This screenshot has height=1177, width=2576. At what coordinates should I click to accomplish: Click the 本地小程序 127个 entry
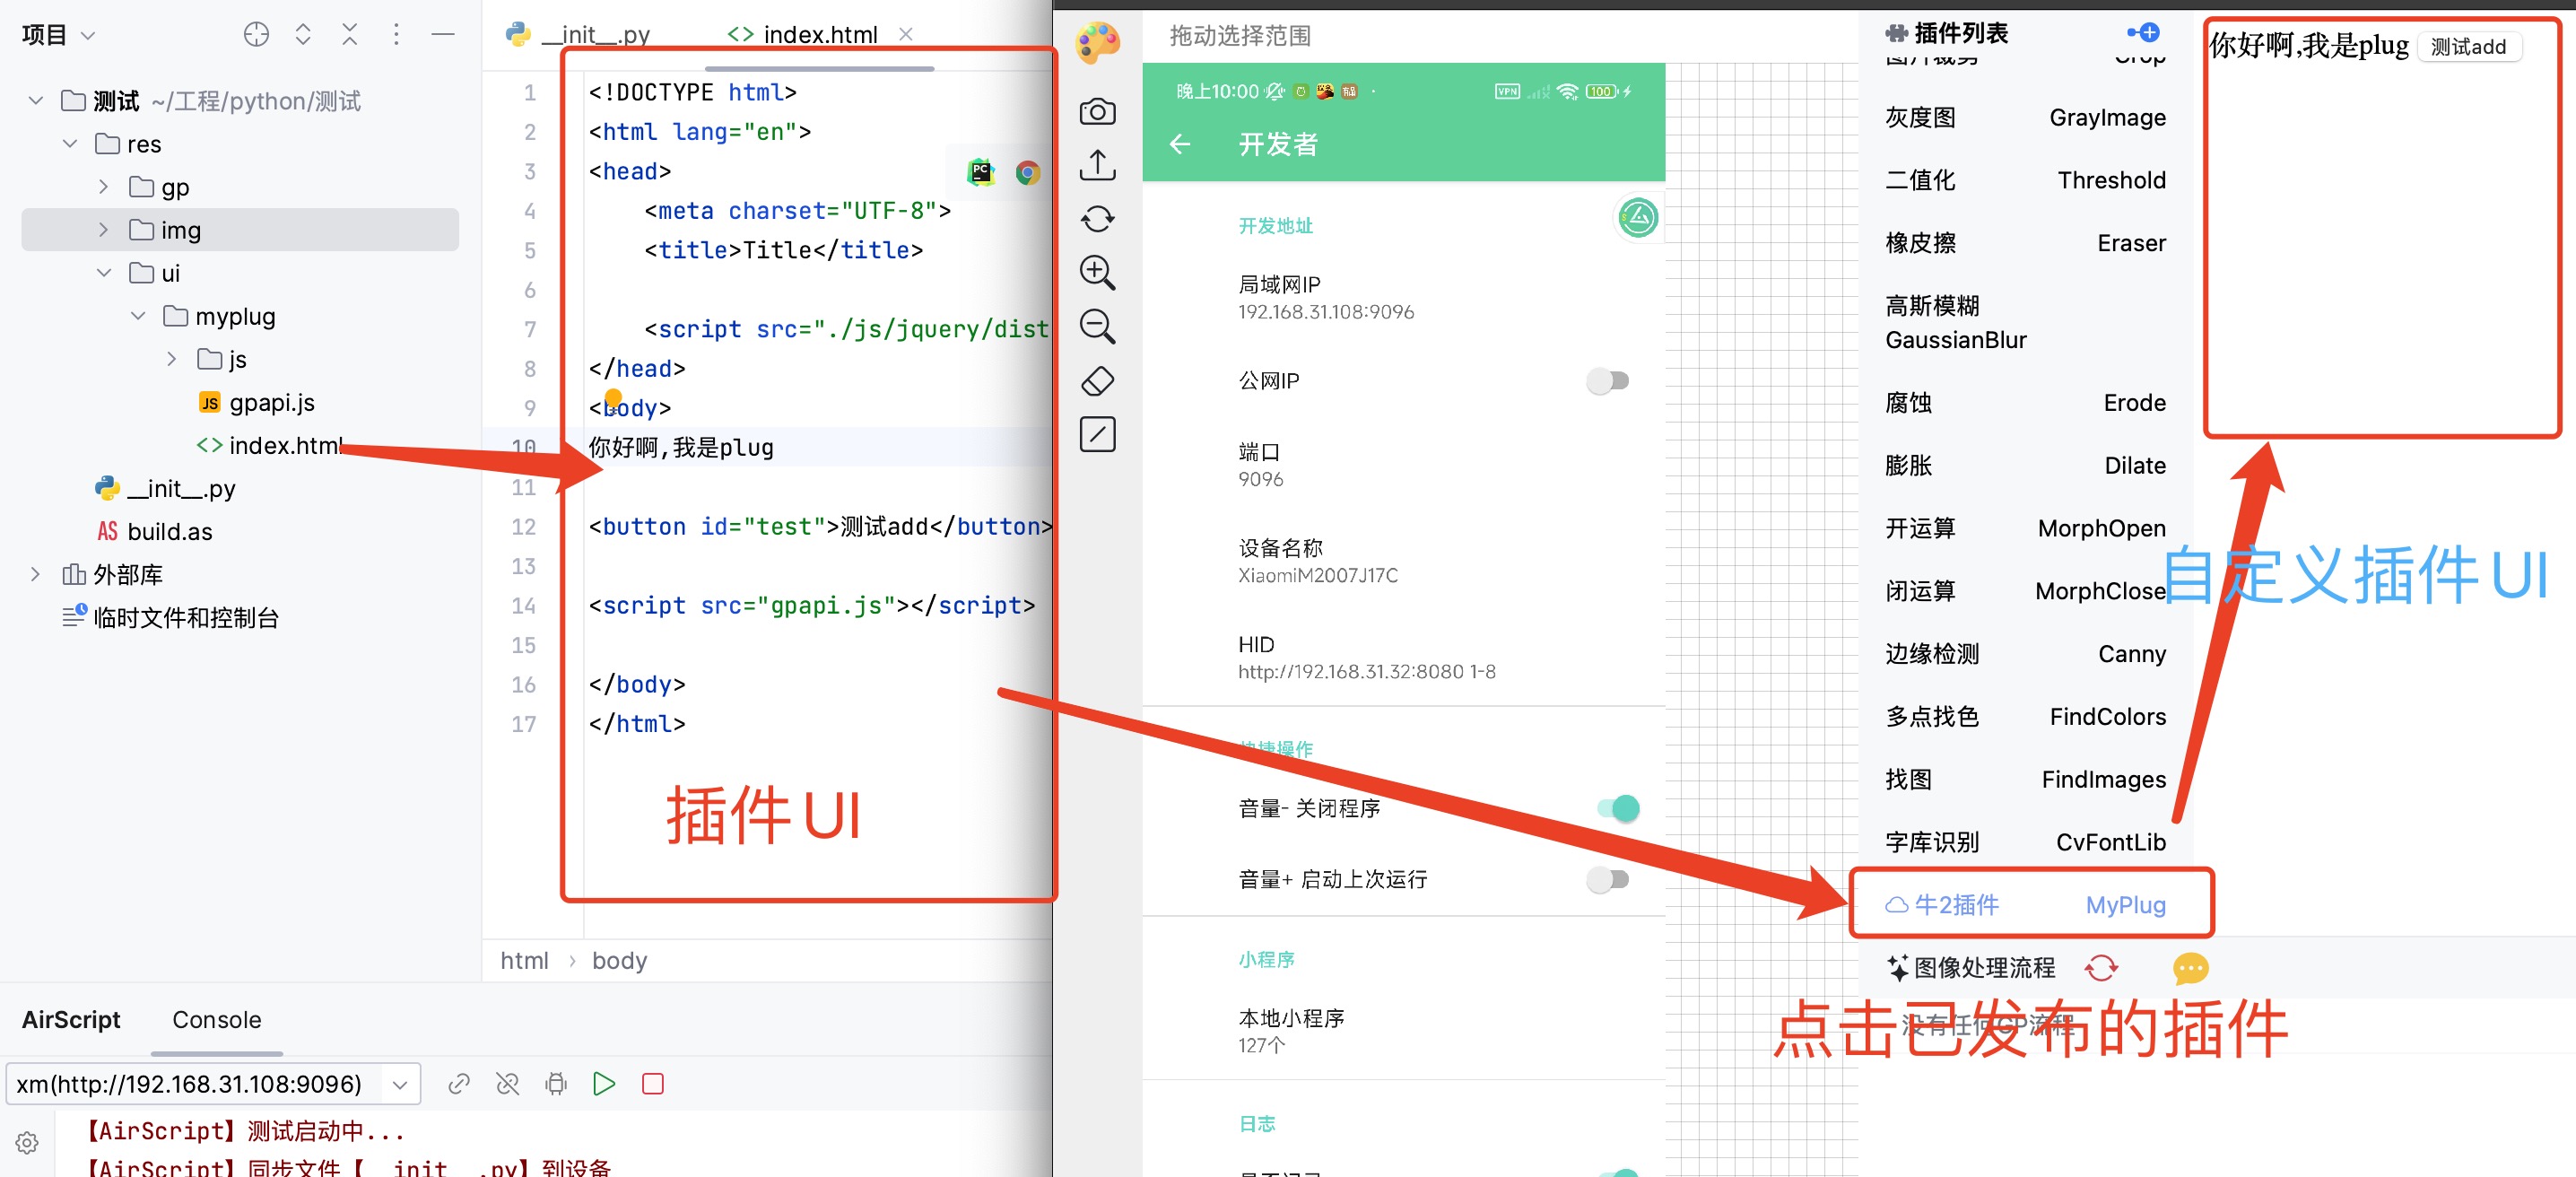(1403, 1031)
